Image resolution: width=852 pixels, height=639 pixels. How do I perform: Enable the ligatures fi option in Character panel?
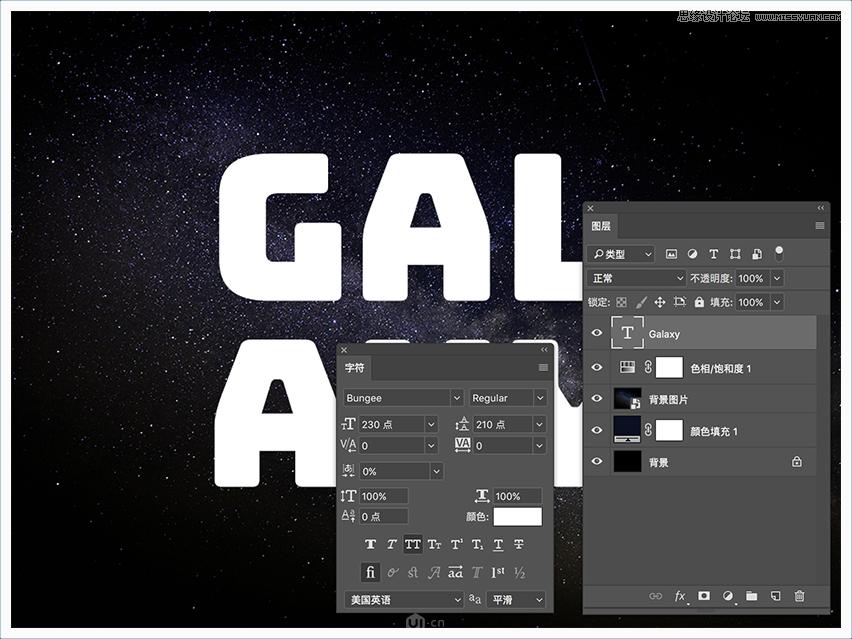tap(370, 572)
